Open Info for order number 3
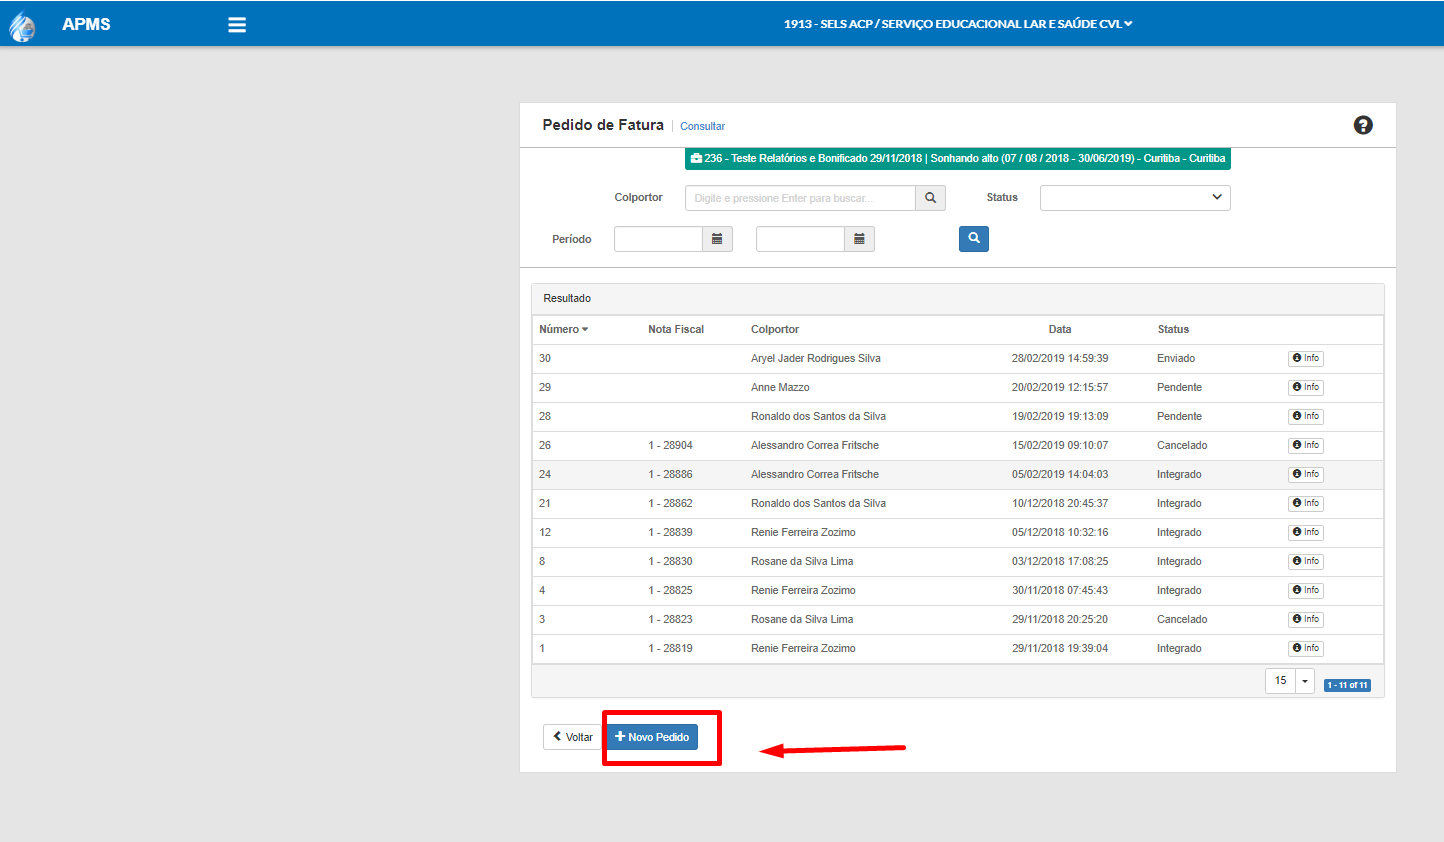The width and height of the screenshot is (1444, 842). (x=1306, y=619)
